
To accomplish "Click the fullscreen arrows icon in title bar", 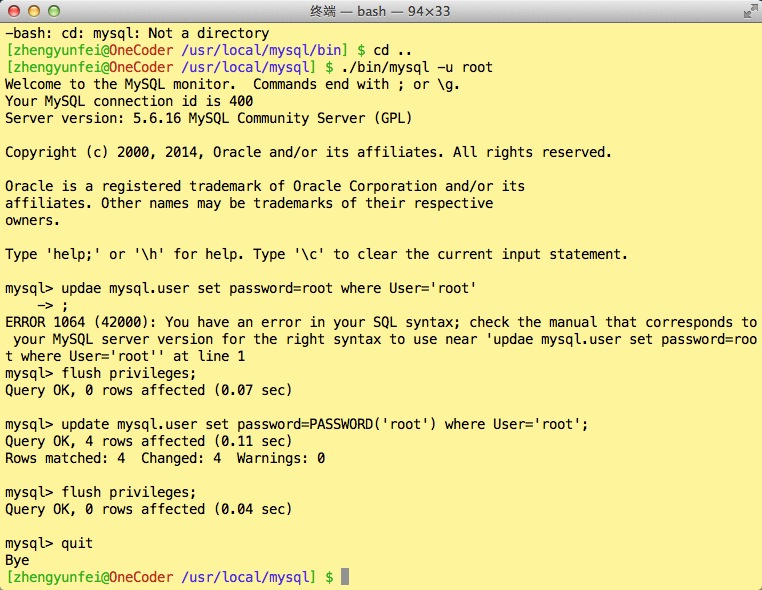I will (x=750, y=11).
